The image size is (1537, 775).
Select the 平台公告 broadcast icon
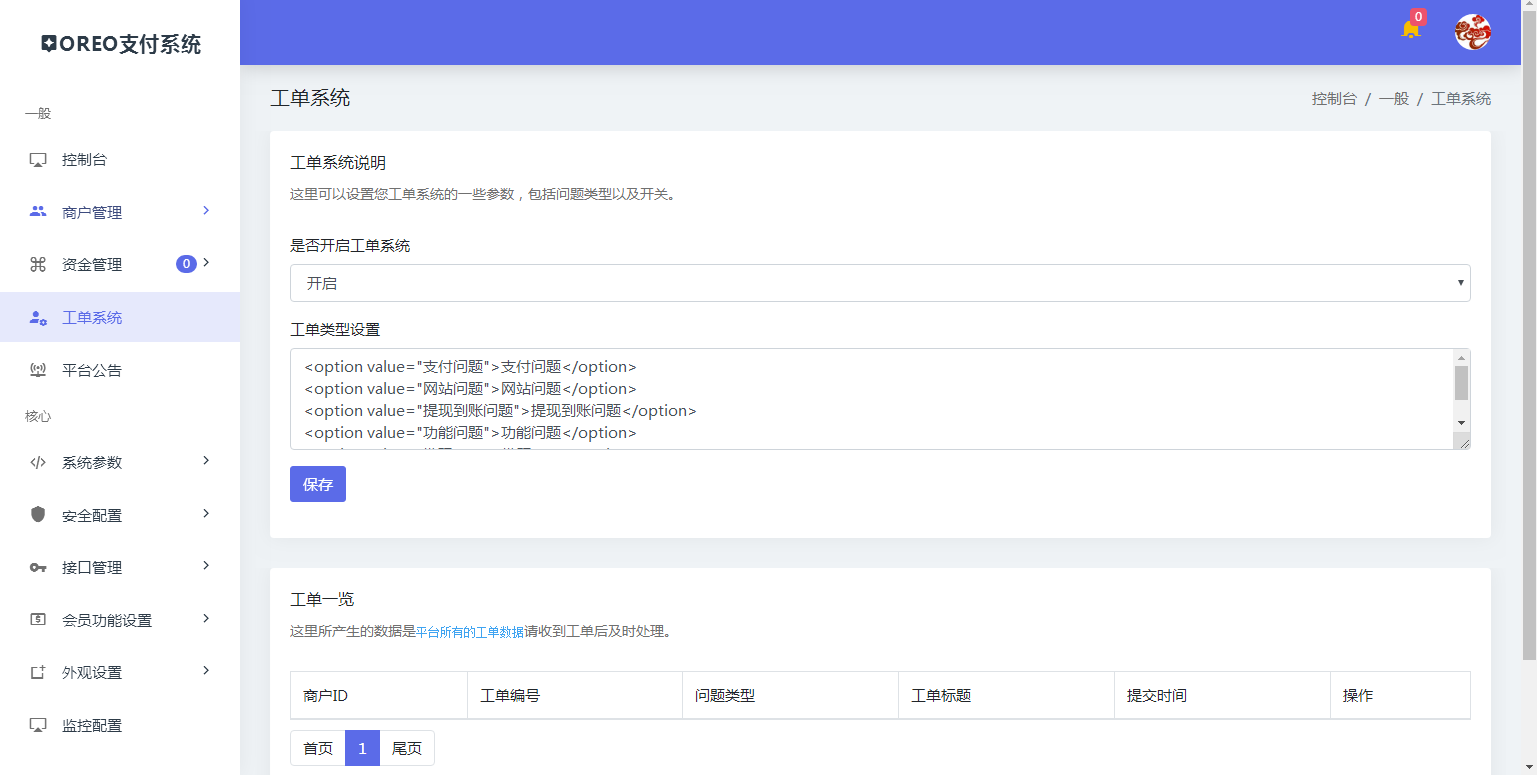tap(37, 369)
